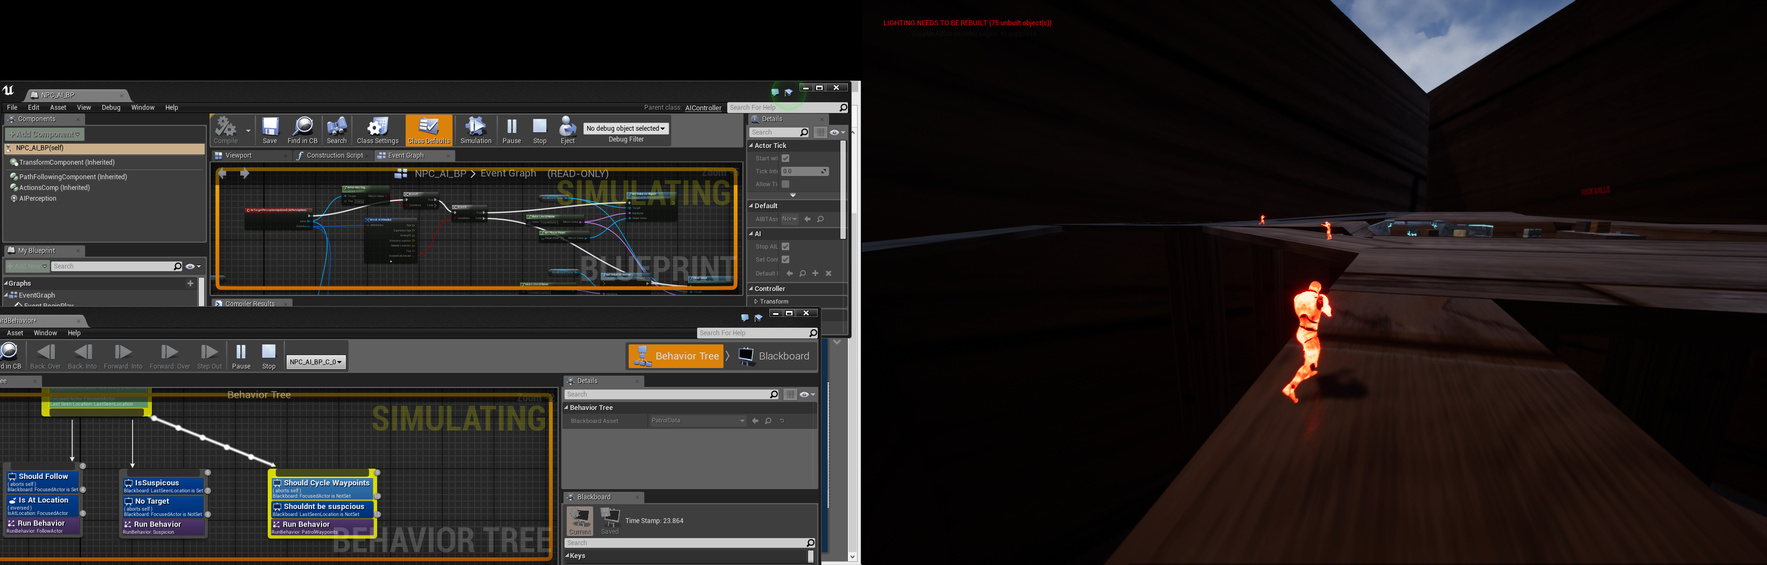Toggle the Allow Tick checkbox under Actor Tick
The width and height of the screenshot is (1767, 565).
point(785,184)
